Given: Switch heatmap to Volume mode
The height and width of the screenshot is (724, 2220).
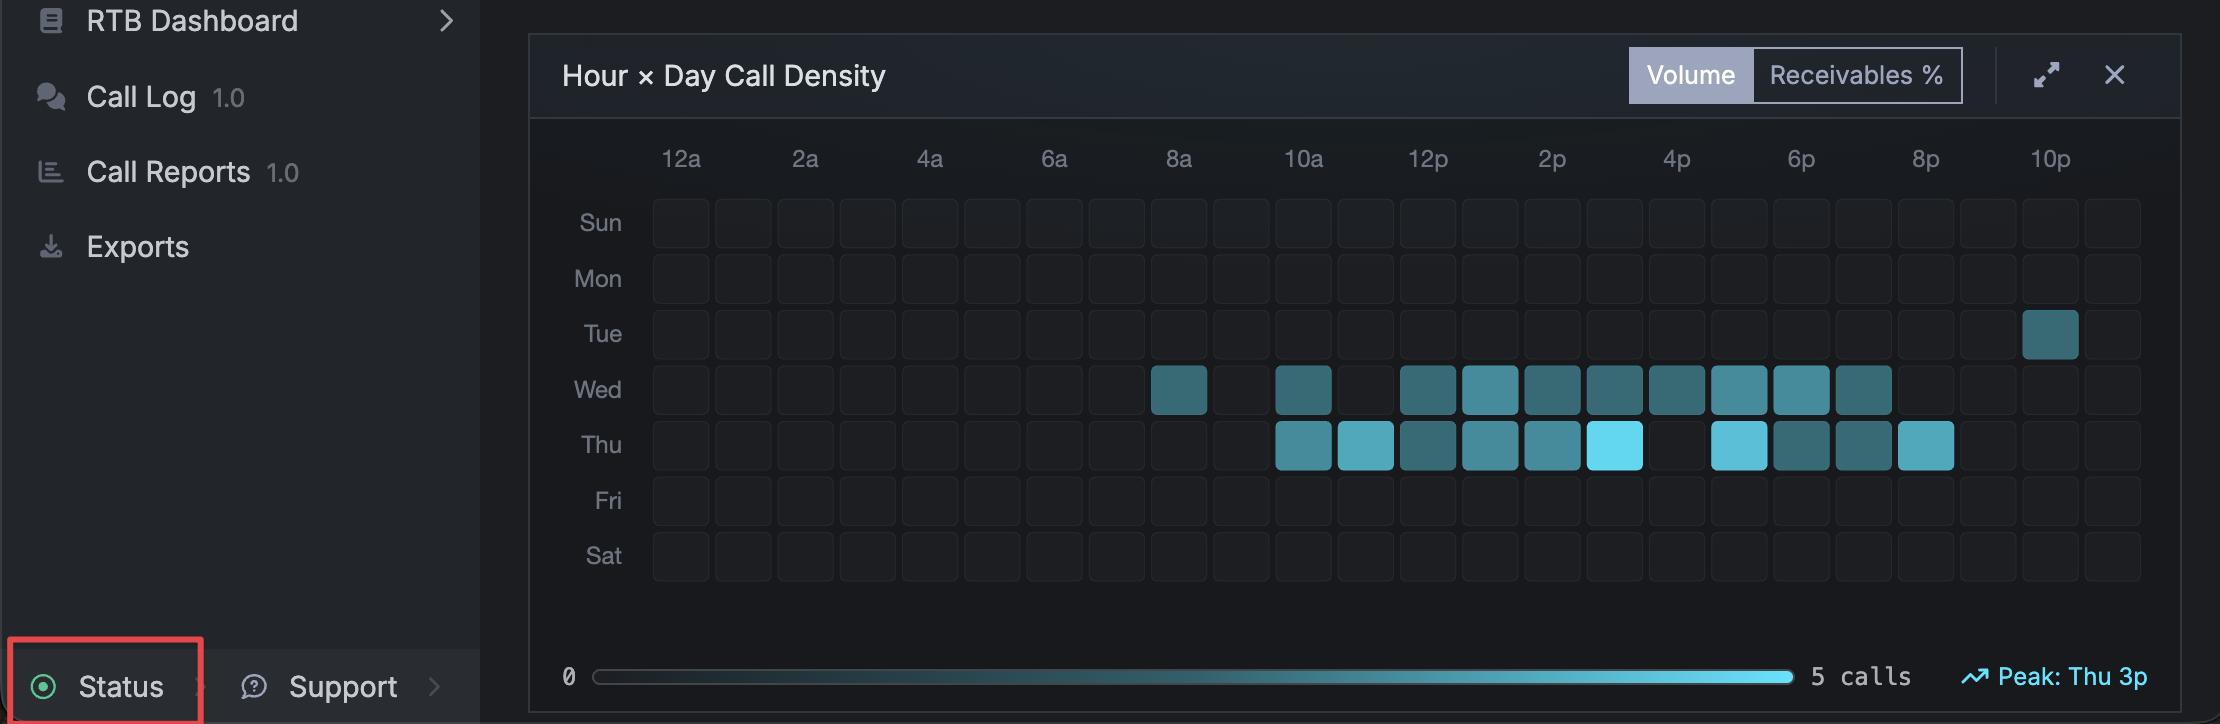Looking at the screenshot, I should 1691,75.
